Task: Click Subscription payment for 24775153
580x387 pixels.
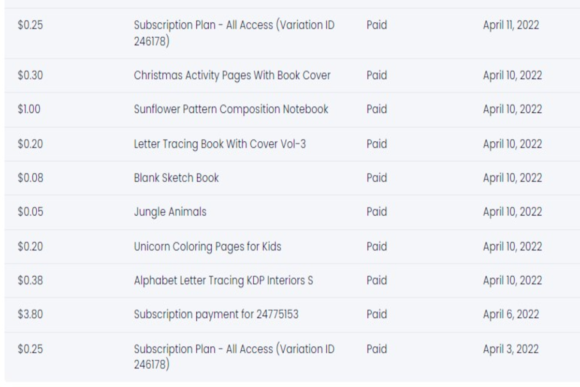Action: point(216,314)
